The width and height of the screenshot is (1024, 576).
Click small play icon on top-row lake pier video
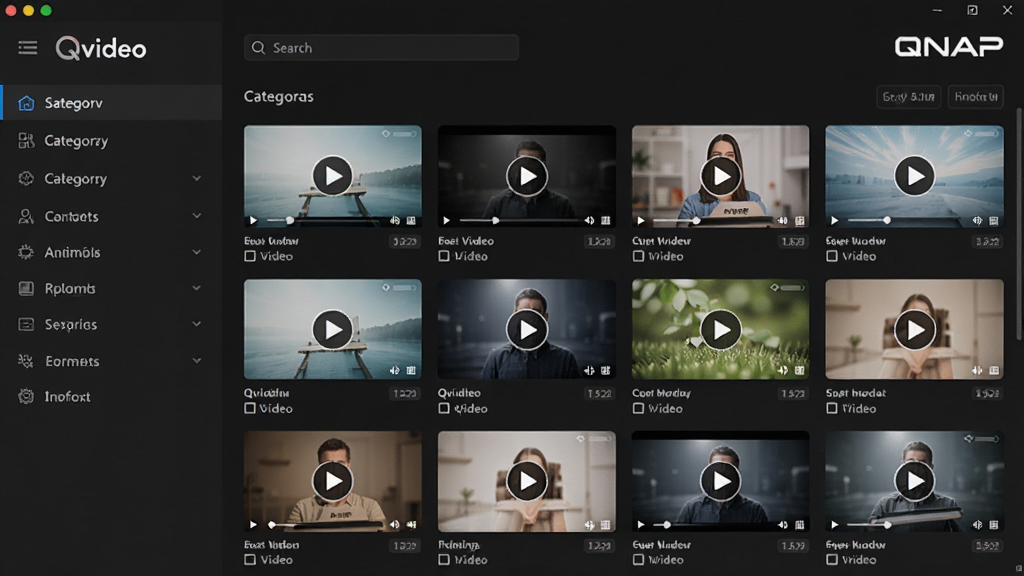coord(253,221)
